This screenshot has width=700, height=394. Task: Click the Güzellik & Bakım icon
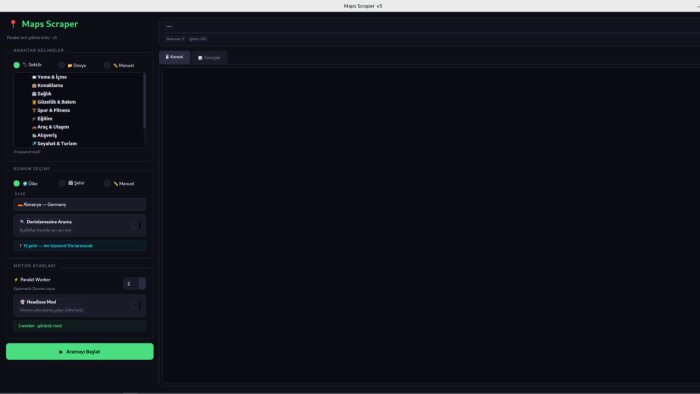pos(34,102)
